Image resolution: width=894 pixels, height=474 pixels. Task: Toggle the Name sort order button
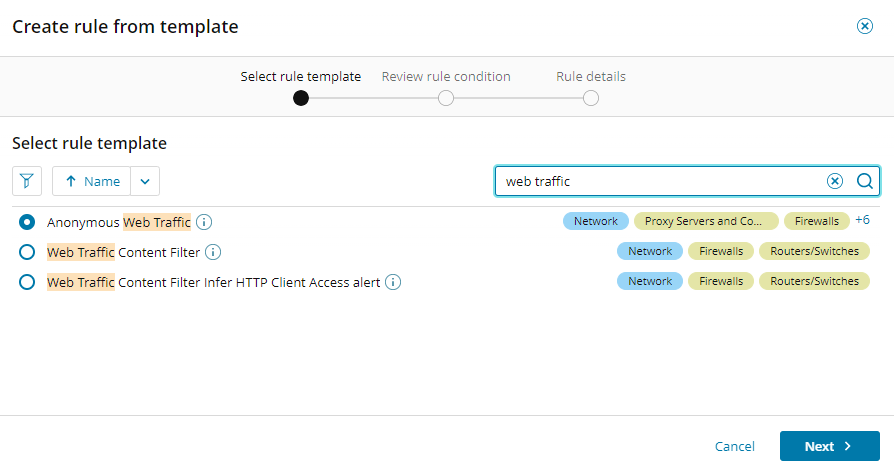pyautogui.click(x=92, y=181)
